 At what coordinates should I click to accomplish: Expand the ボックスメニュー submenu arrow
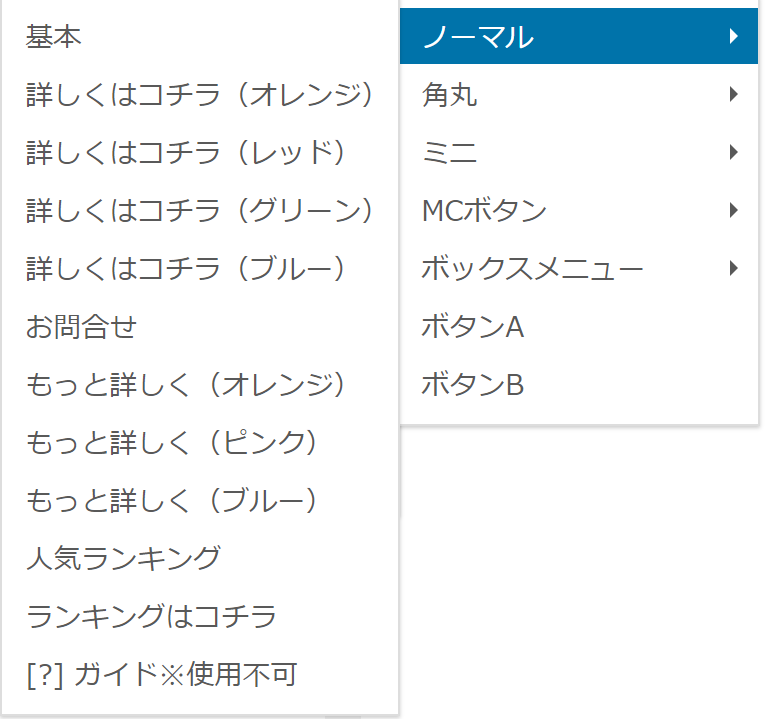(733, 268)
